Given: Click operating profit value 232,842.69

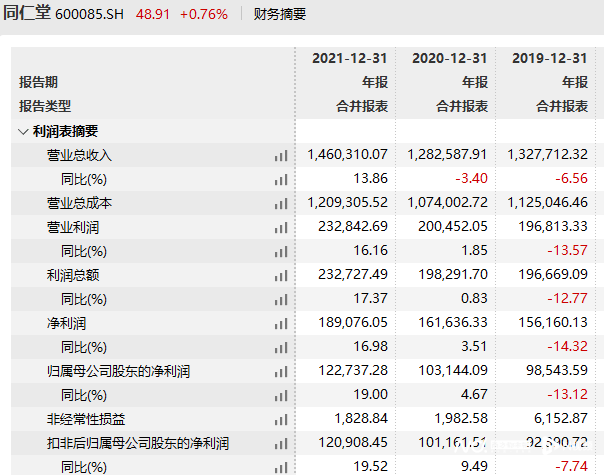Looking at the screenshot, I should (x=353, y=226).
